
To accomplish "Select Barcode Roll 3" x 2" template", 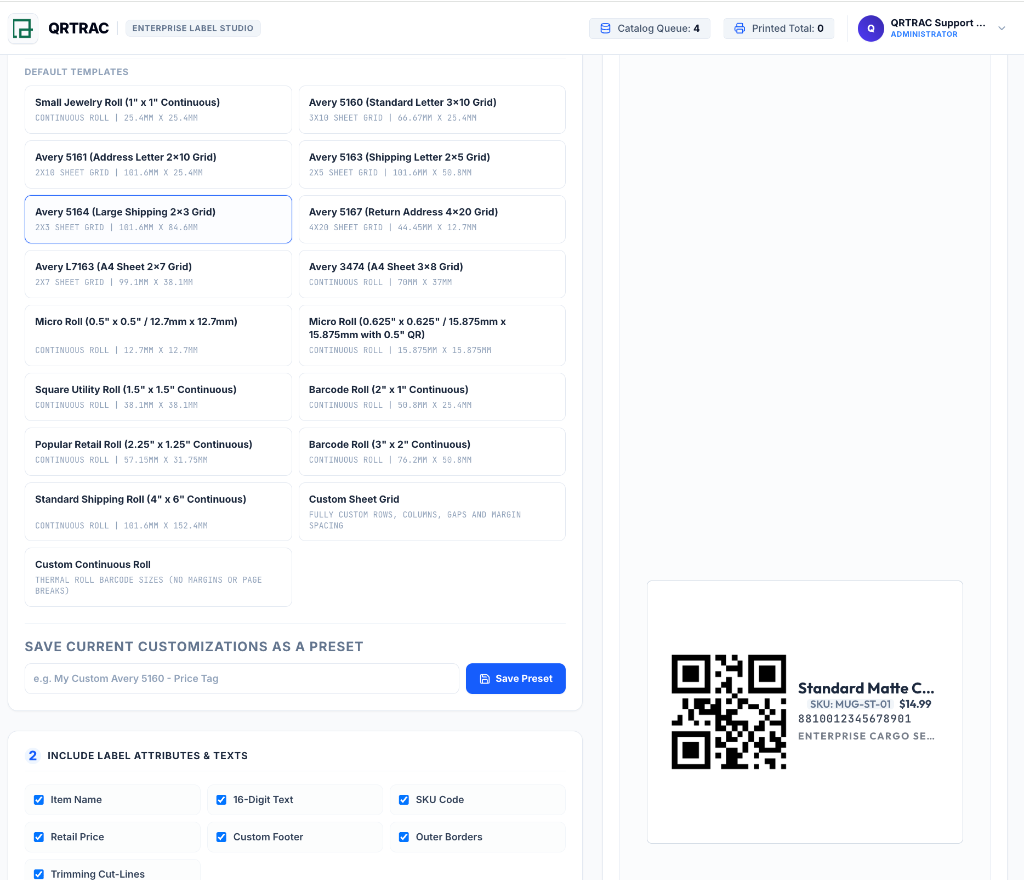I will point(432,452).
